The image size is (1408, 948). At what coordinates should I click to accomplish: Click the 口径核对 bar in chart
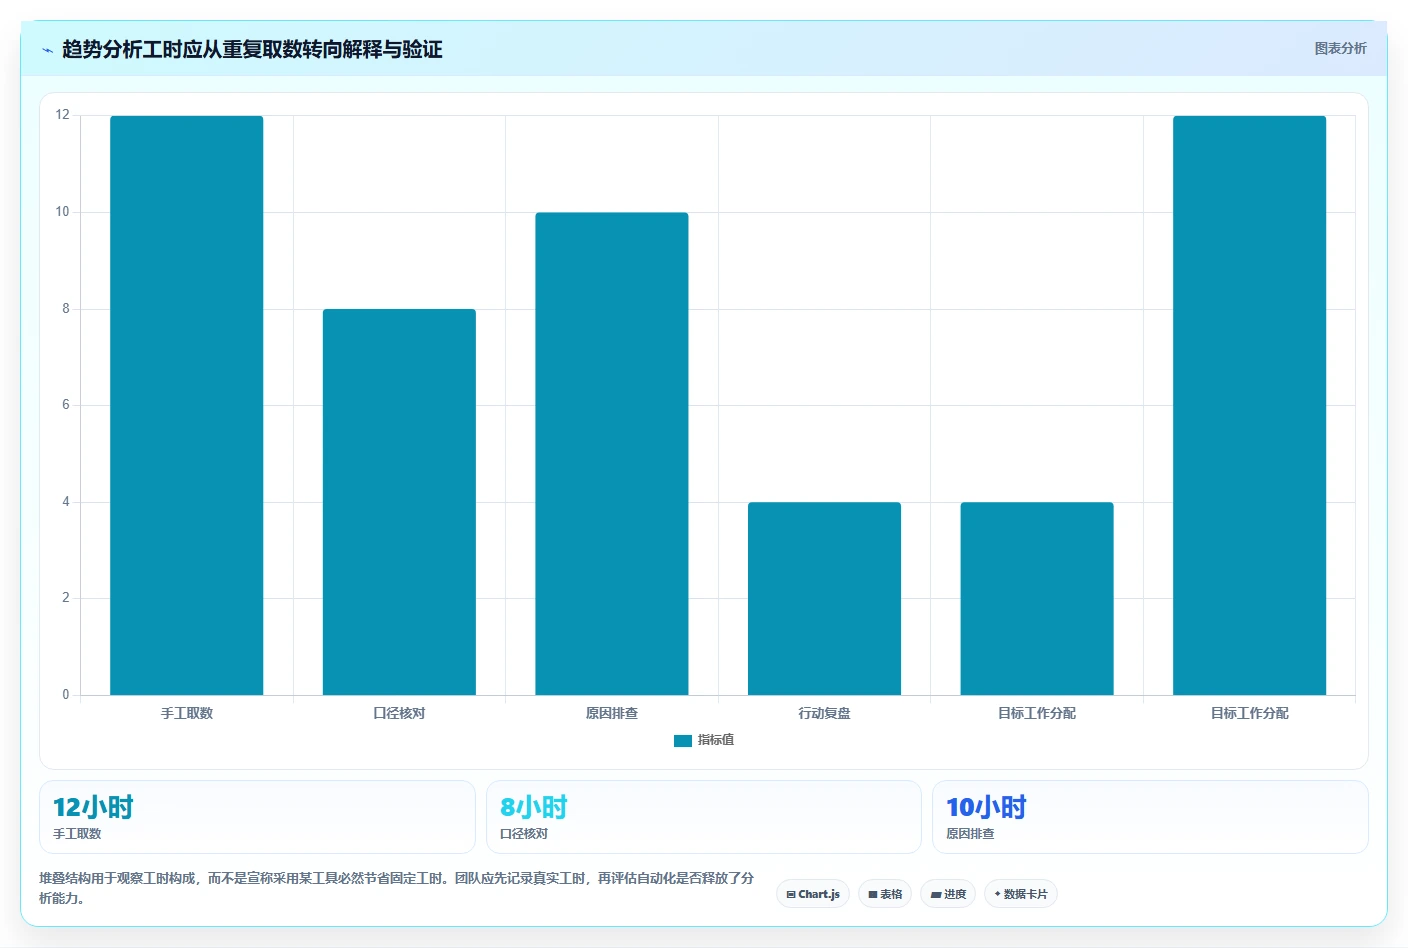pos(399,502)
